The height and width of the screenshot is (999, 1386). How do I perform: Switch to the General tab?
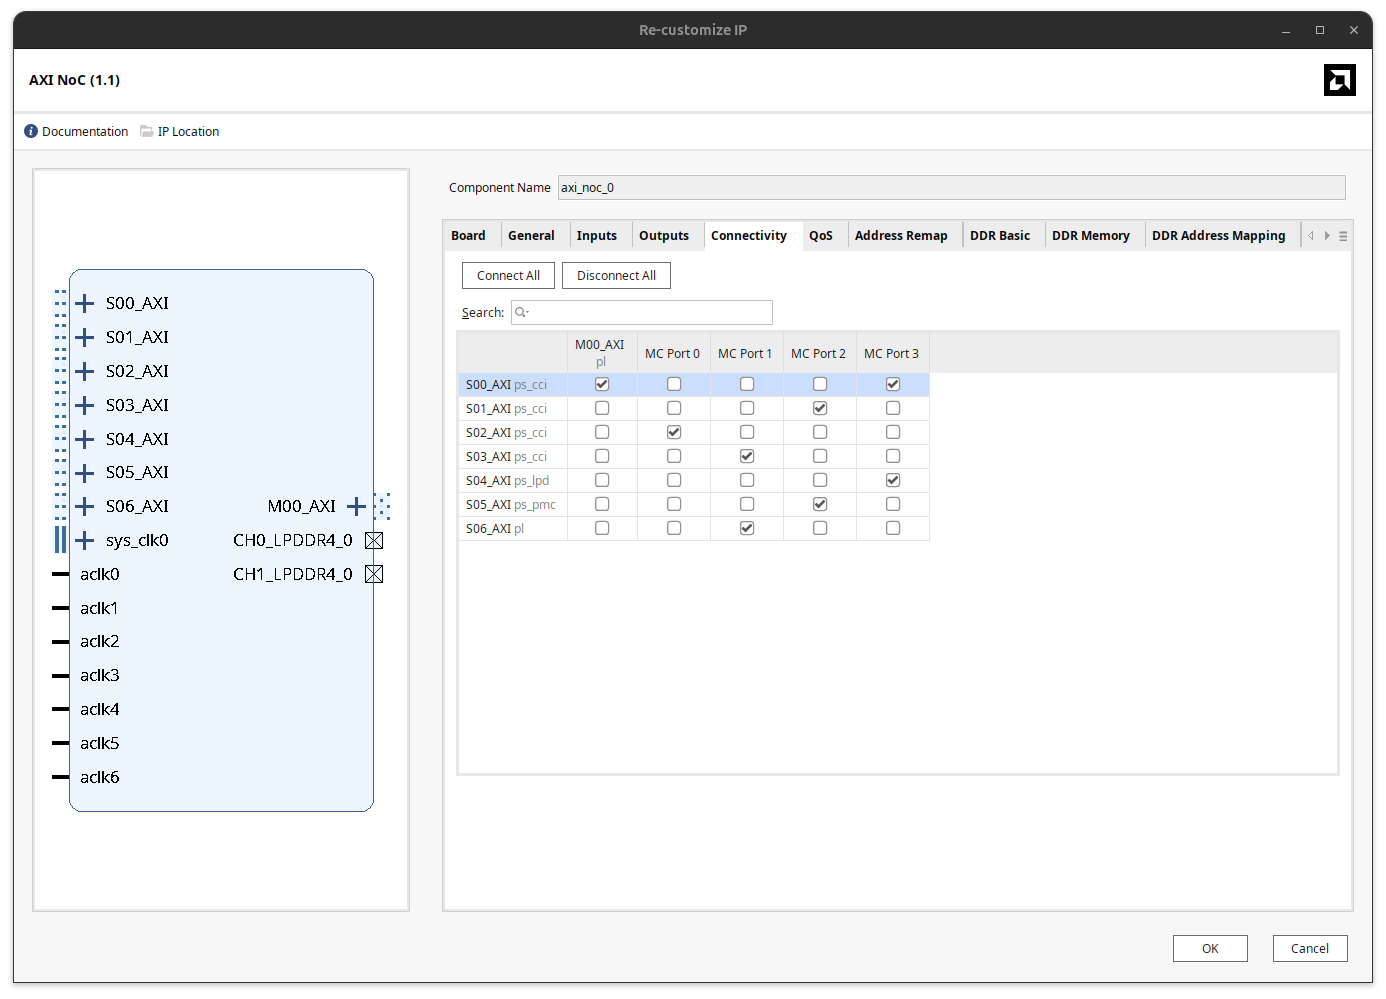(531, 236)
